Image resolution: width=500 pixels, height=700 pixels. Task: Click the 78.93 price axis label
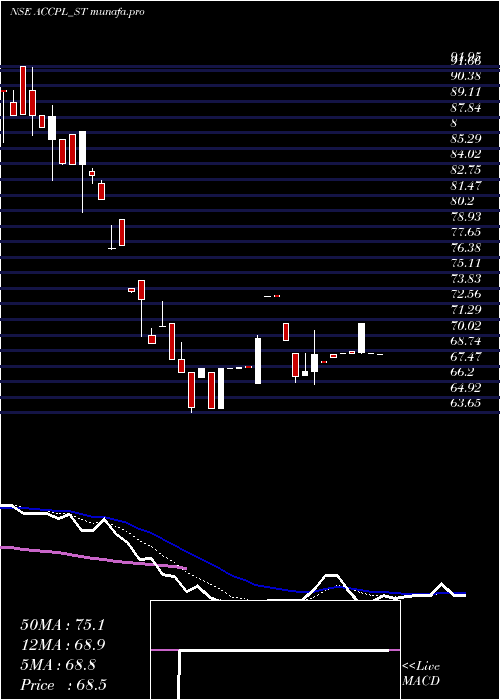pos(466,217)
